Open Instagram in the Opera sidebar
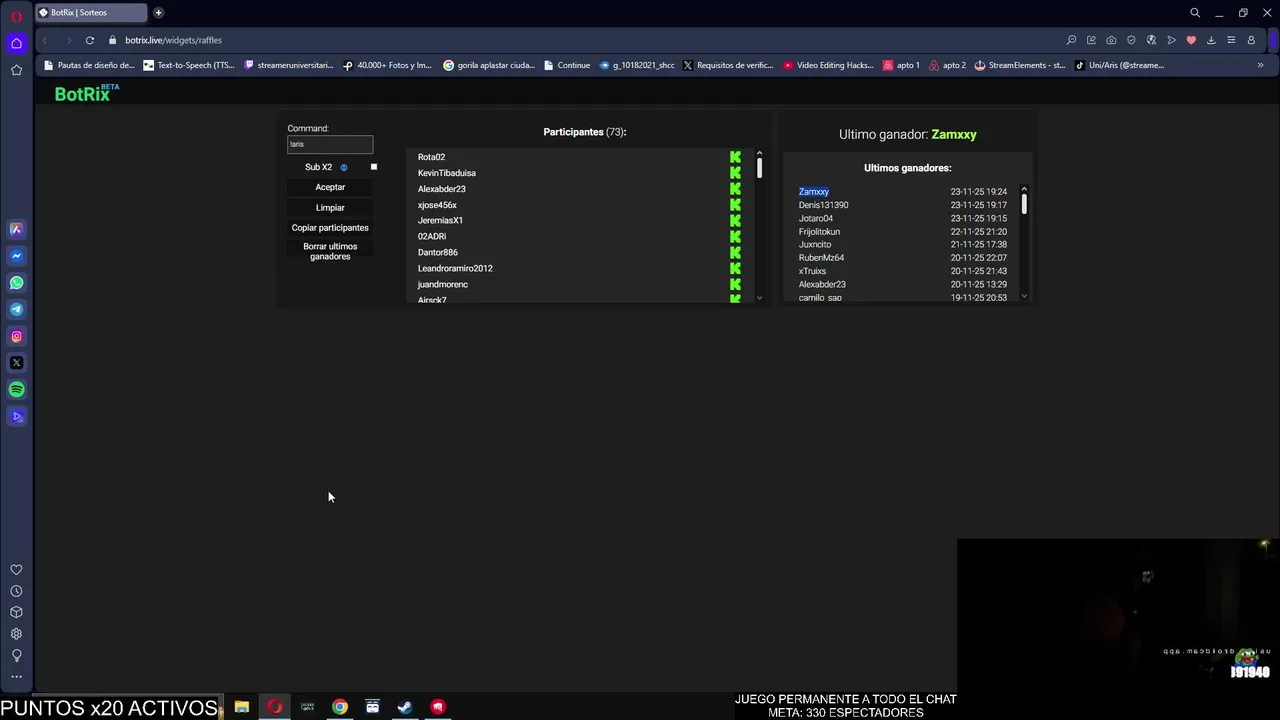Viewport: 1280px width, 720px height. [16, 336]
